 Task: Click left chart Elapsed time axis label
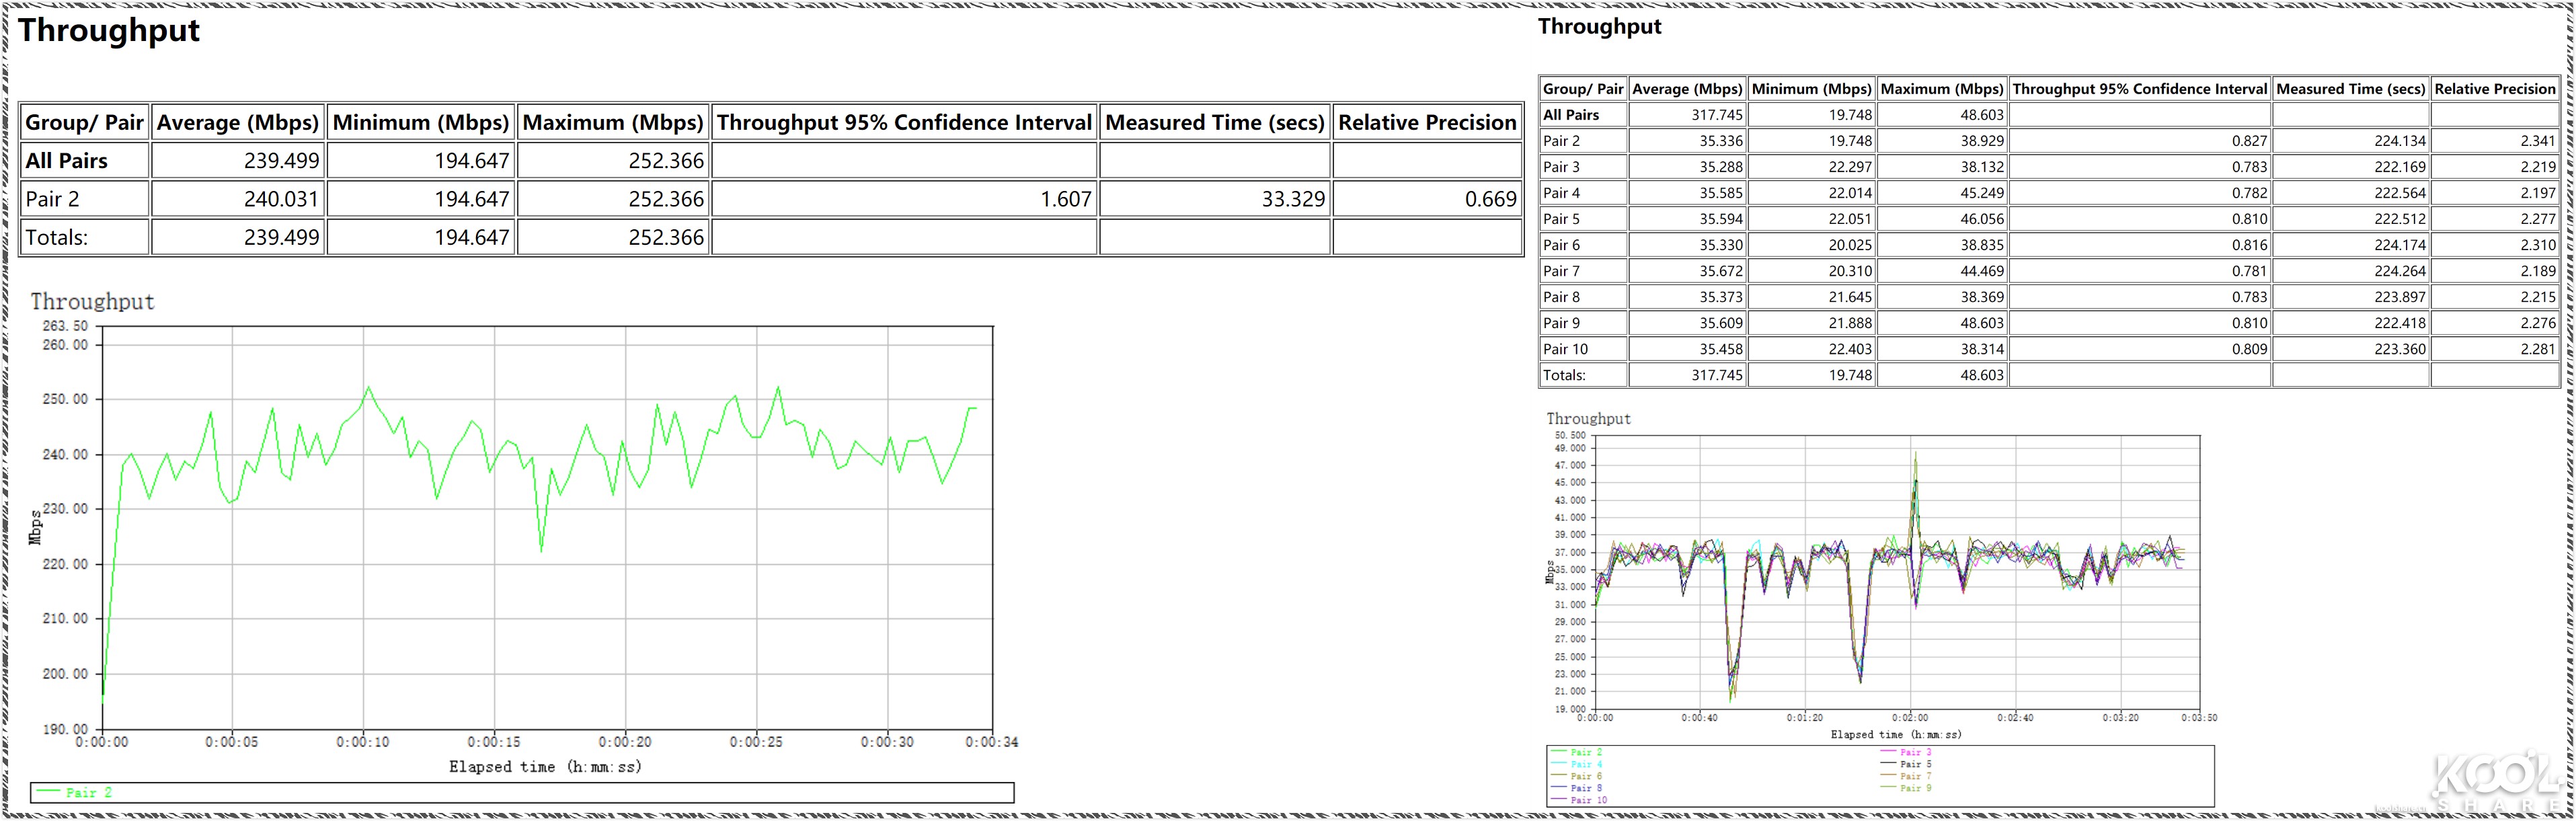(545, 767)
